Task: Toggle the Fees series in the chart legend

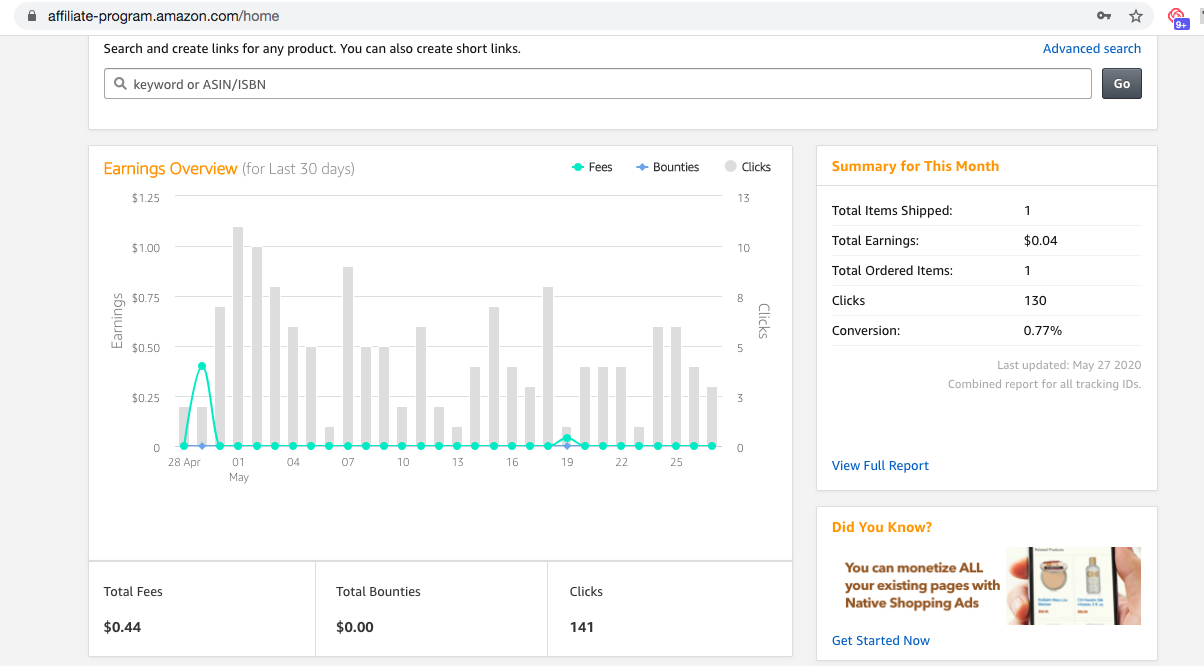Action: pyautogui.click(x=592, y=167)
